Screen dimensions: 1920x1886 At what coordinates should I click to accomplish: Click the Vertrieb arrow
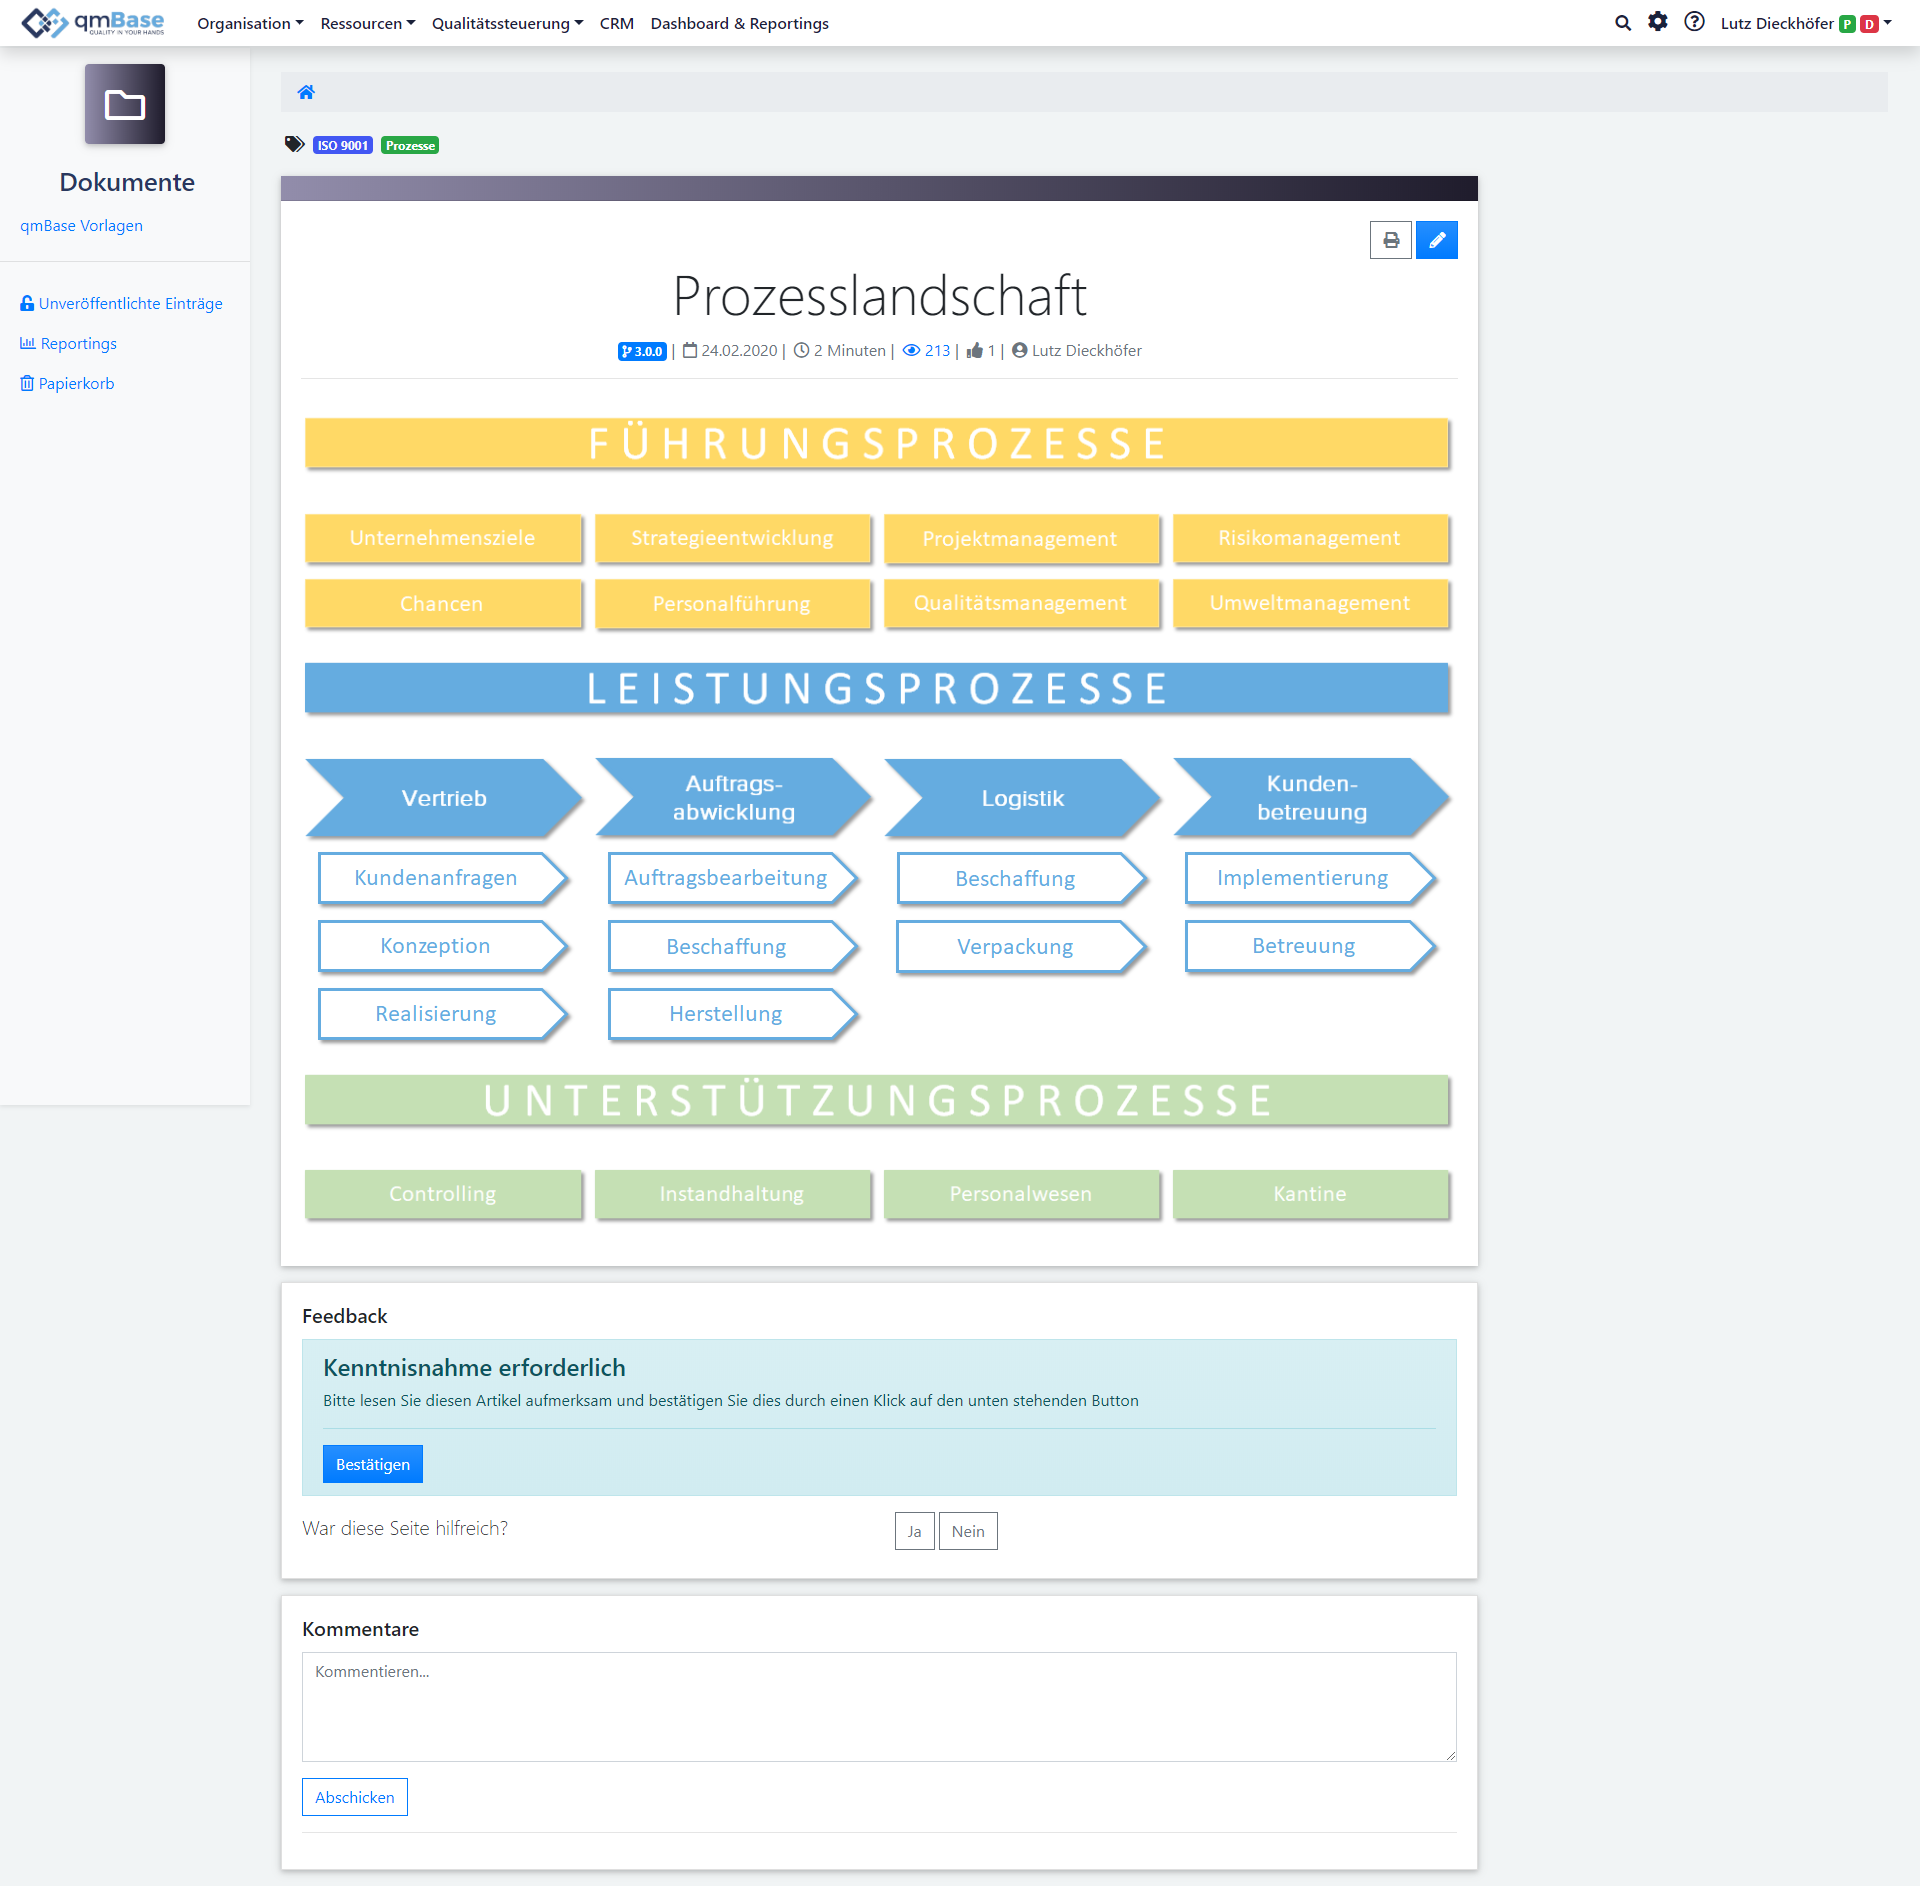443,798
